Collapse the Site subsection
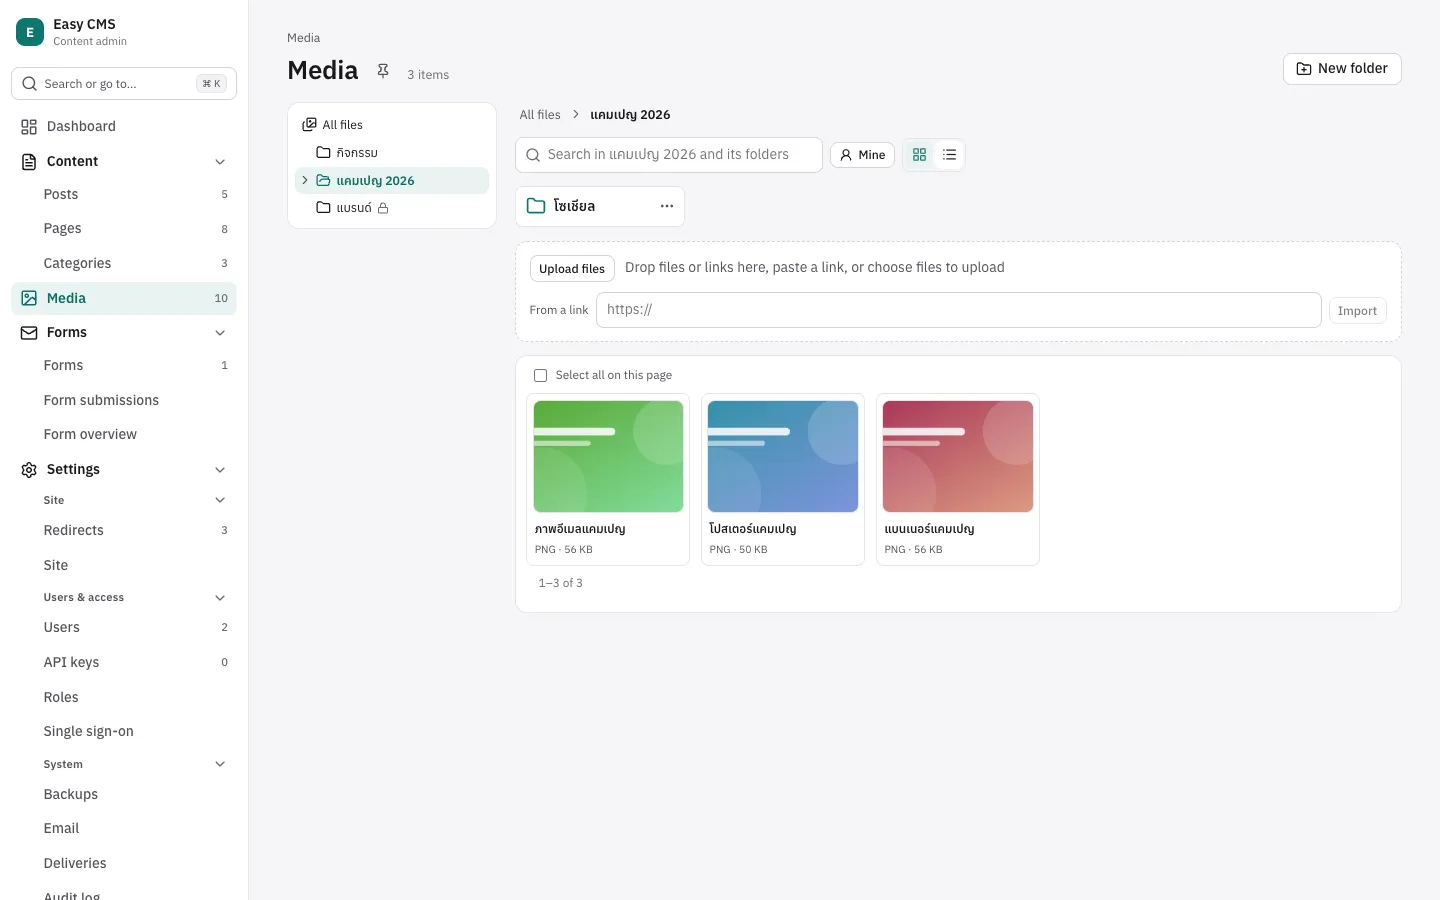The image size is (1440, 900). click(220, 500)
